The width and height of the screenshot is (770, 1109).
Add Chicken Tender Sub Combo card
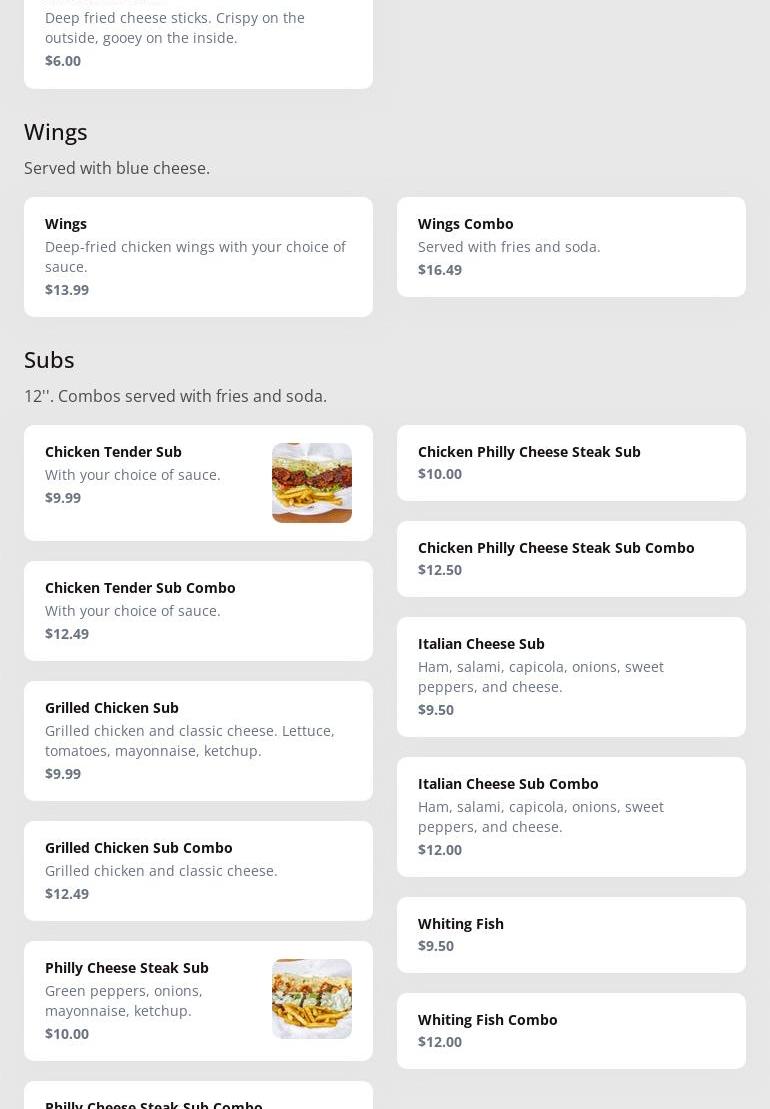click(x=198, y=611)
